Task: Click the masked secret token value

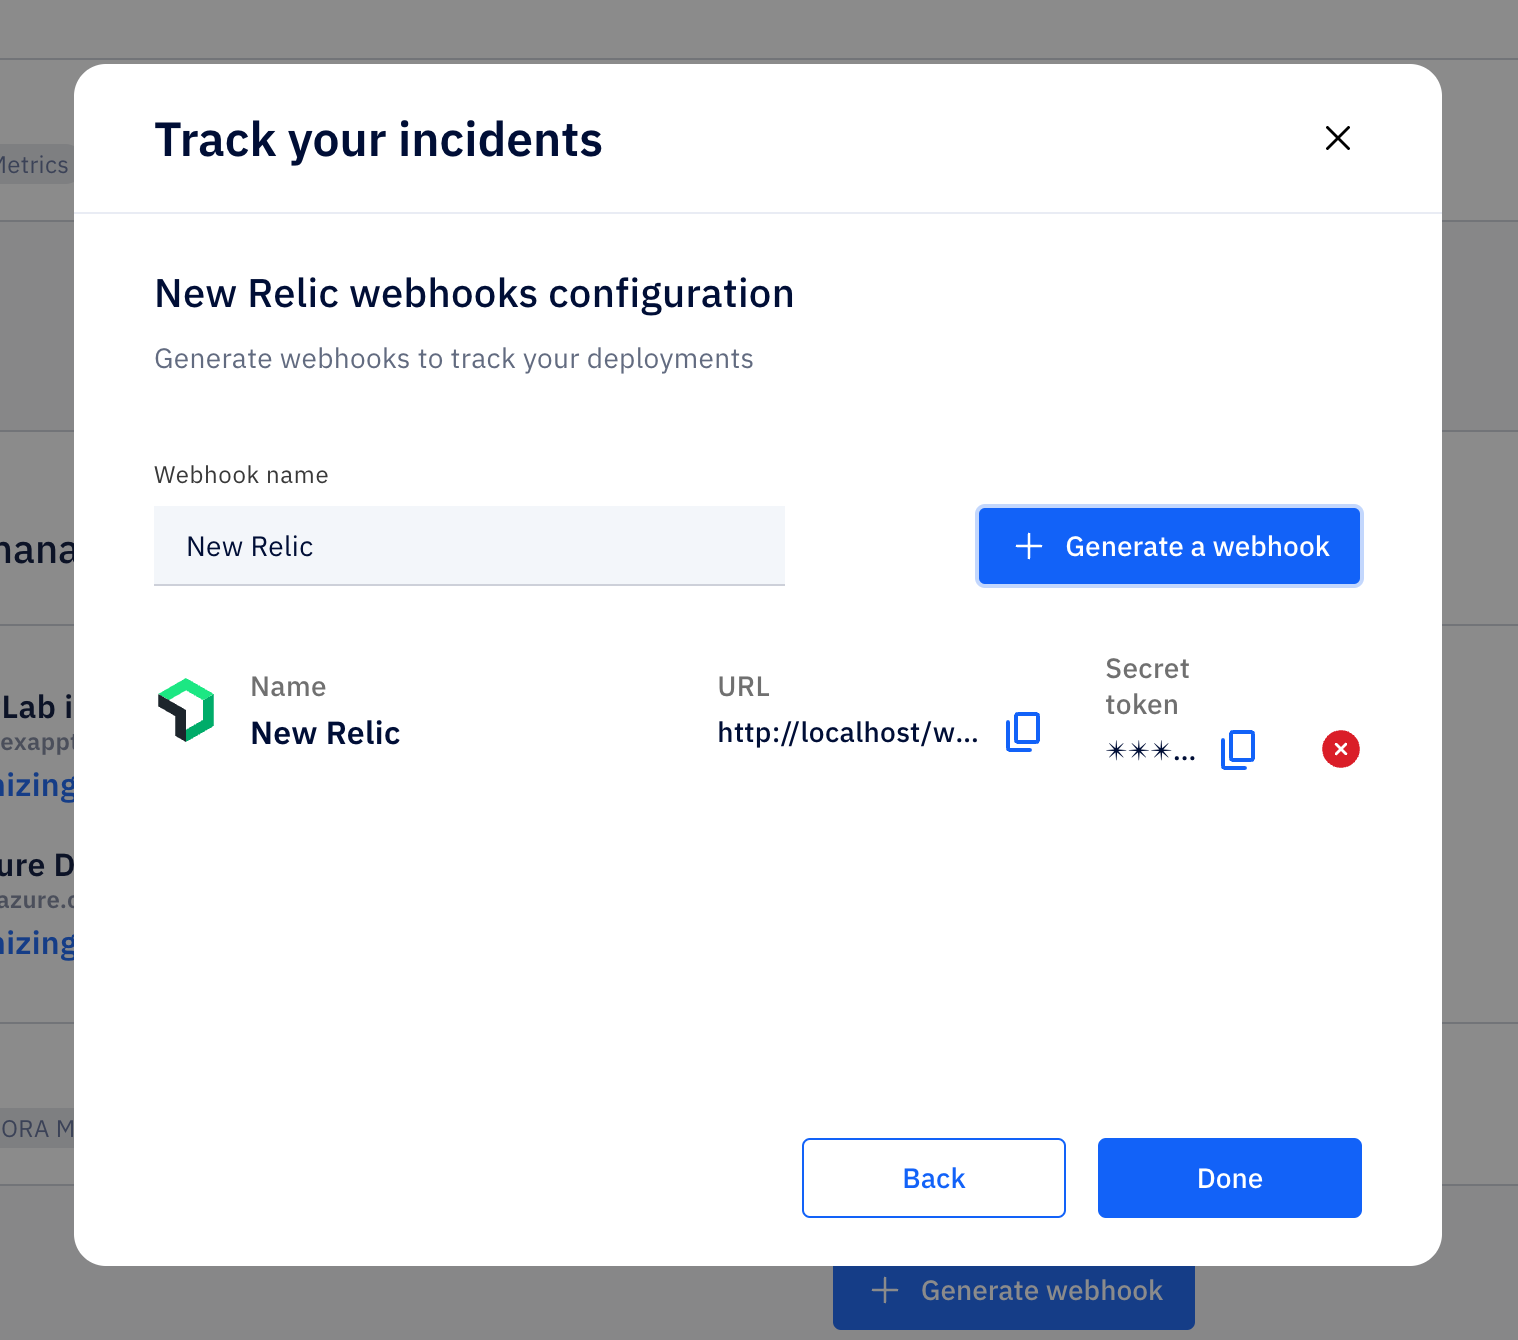Action: (x=1150, y=751)
